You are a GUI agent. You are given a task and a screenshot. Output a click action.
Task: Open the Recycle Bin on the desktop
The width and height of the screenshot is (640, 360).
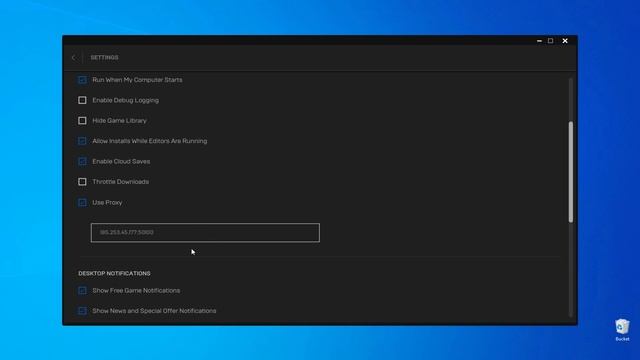pyautogui.click(x=622, y=329)
